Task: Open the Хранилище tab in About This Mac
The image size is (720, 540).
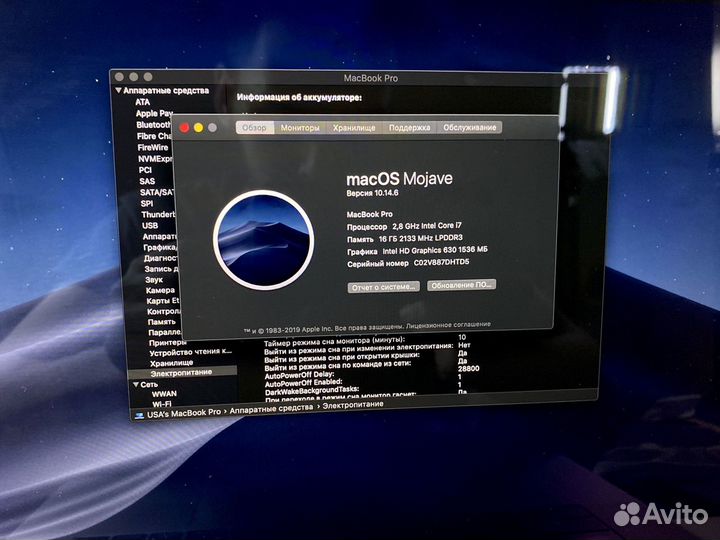Action: 354,128
